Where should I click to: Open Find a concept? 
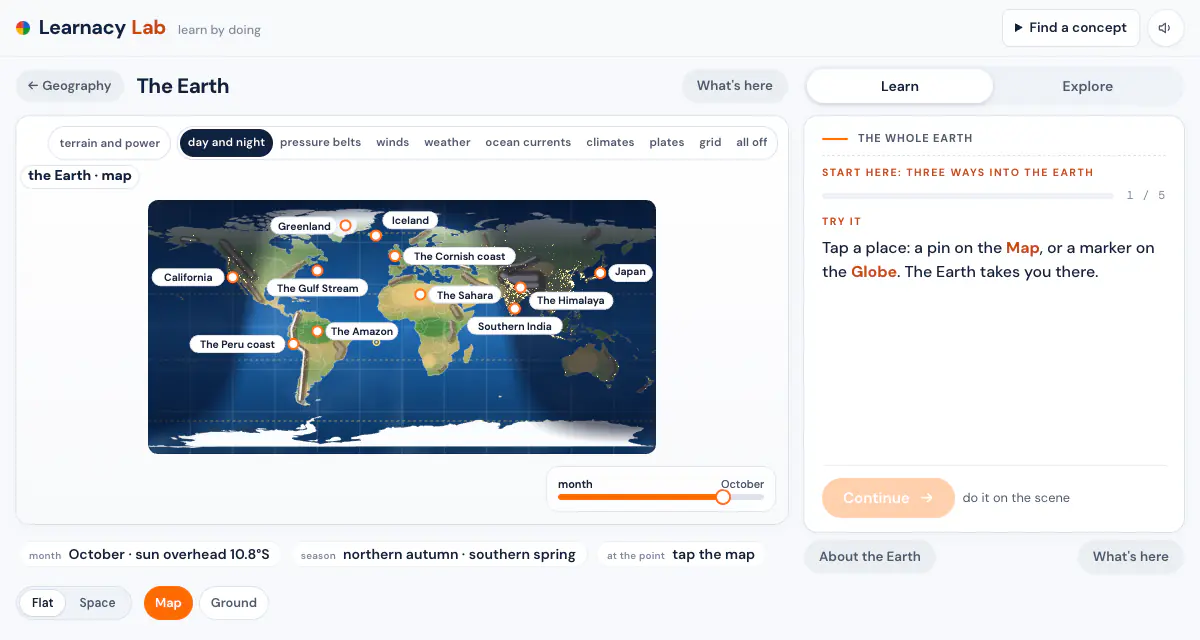click(1071, 28)
